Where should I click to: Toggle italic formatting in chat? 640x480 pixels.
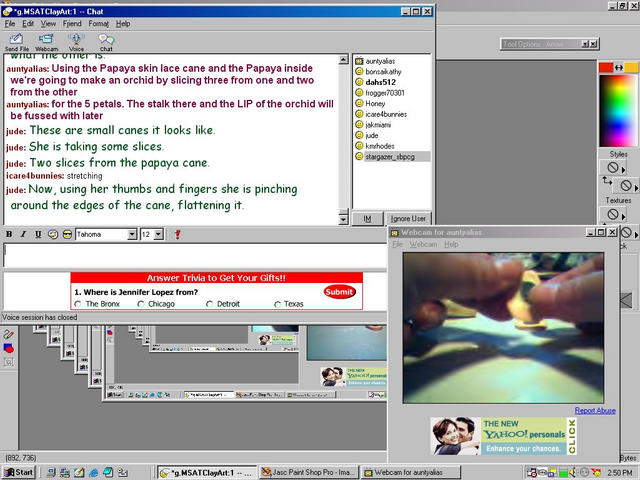pyautogui.click(x=23, y=234)
